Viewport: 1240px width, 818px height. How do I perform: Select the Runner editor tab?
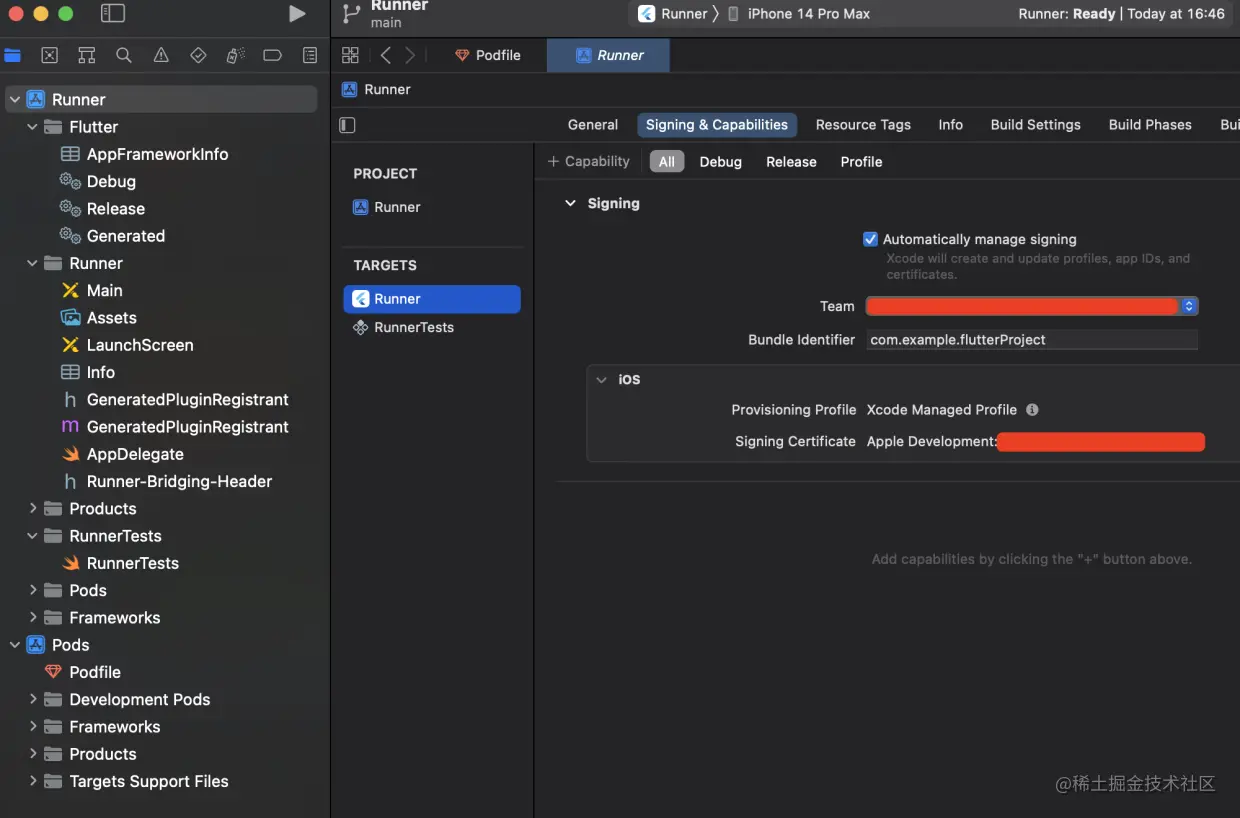click(609, 55)
